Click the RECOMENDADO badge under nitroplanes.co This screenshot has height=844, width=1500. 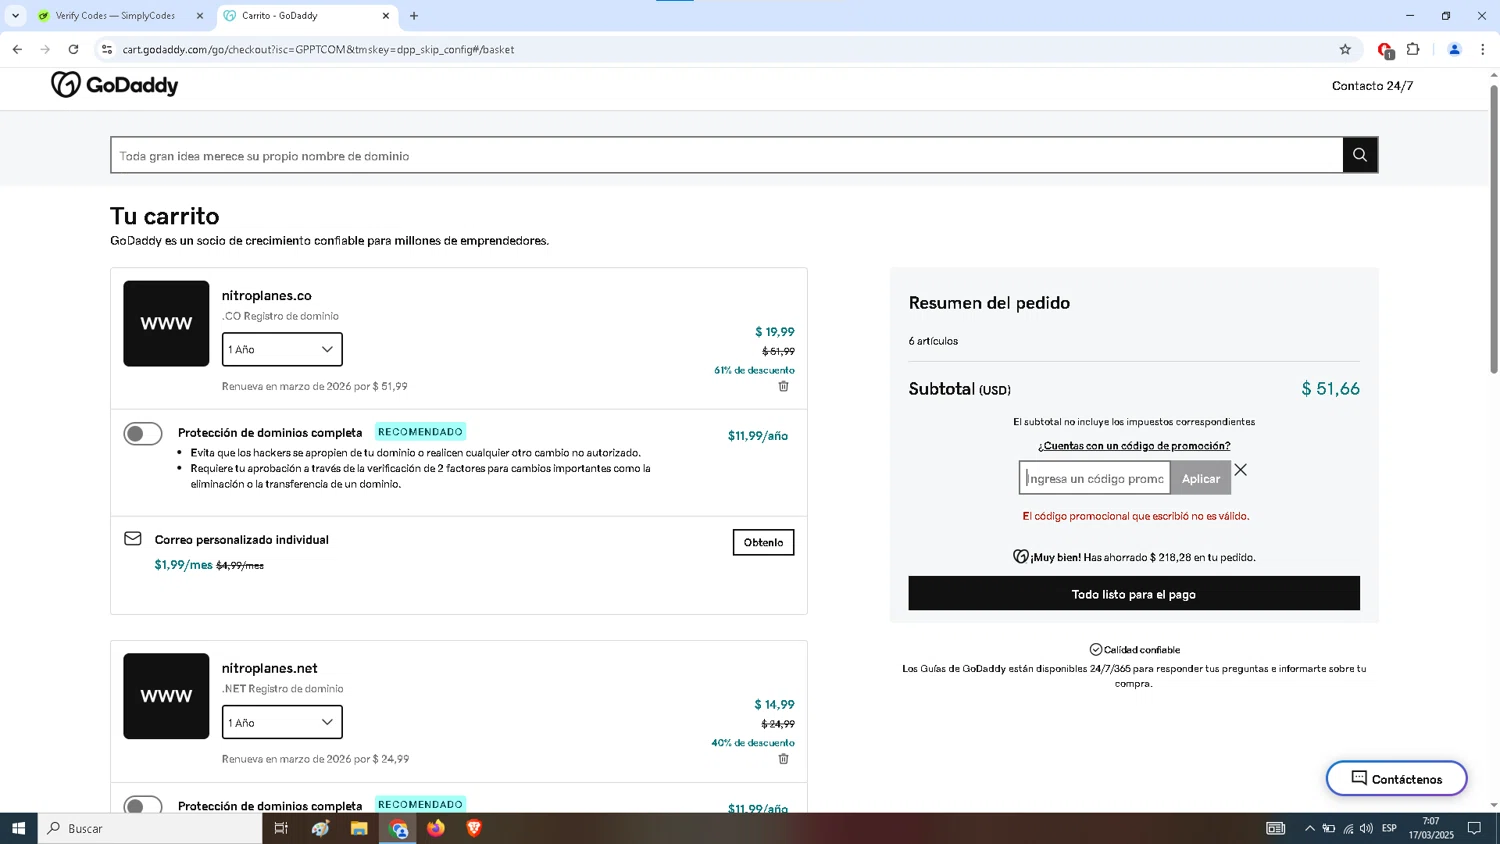click(x=420, y=432)
